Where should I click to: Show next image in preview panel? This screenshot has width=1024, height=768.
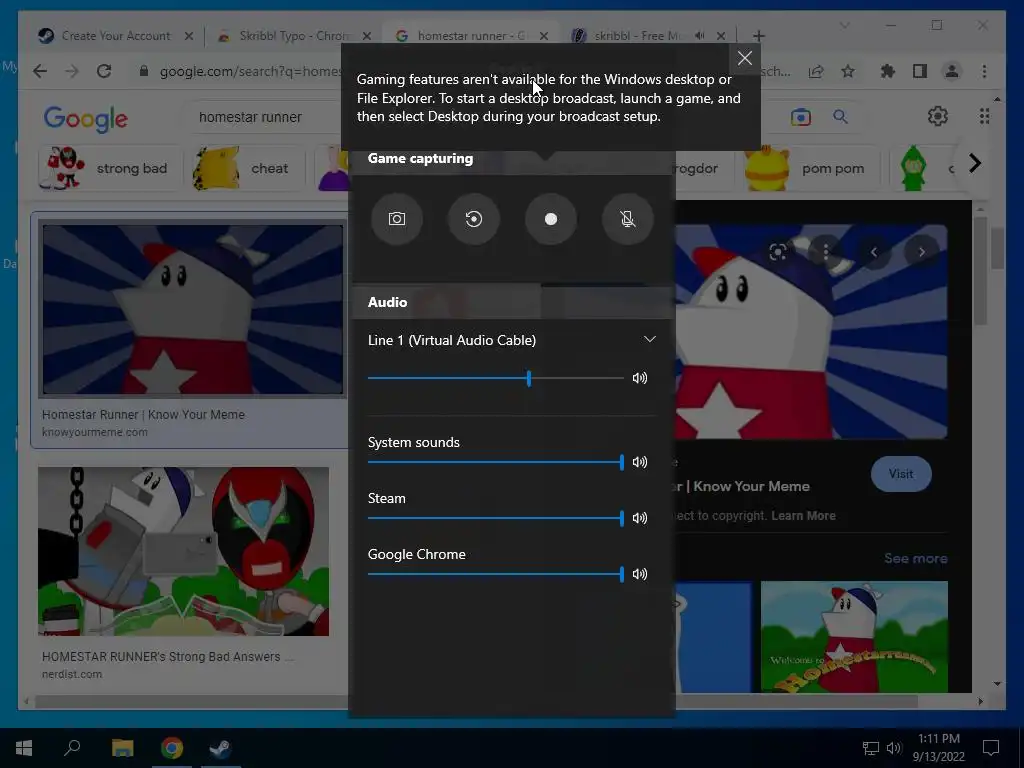921,252
